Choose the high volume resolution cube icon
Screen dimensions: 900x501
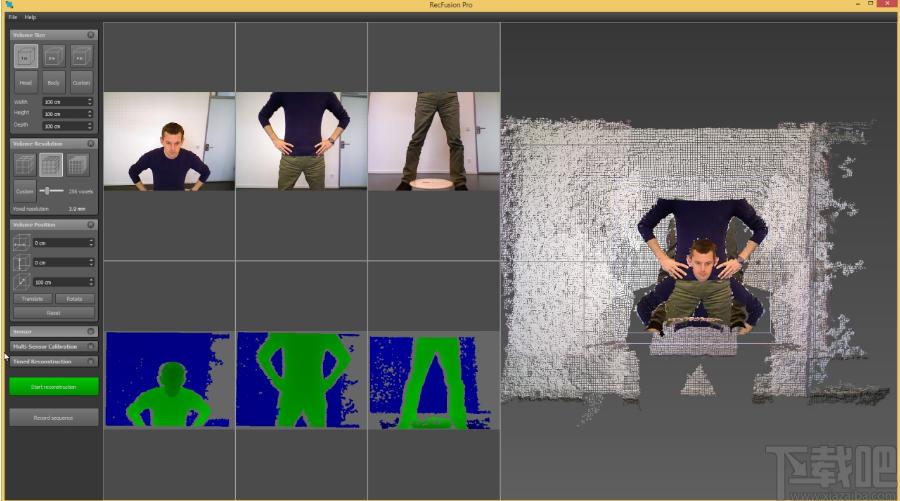click(77, 165)
